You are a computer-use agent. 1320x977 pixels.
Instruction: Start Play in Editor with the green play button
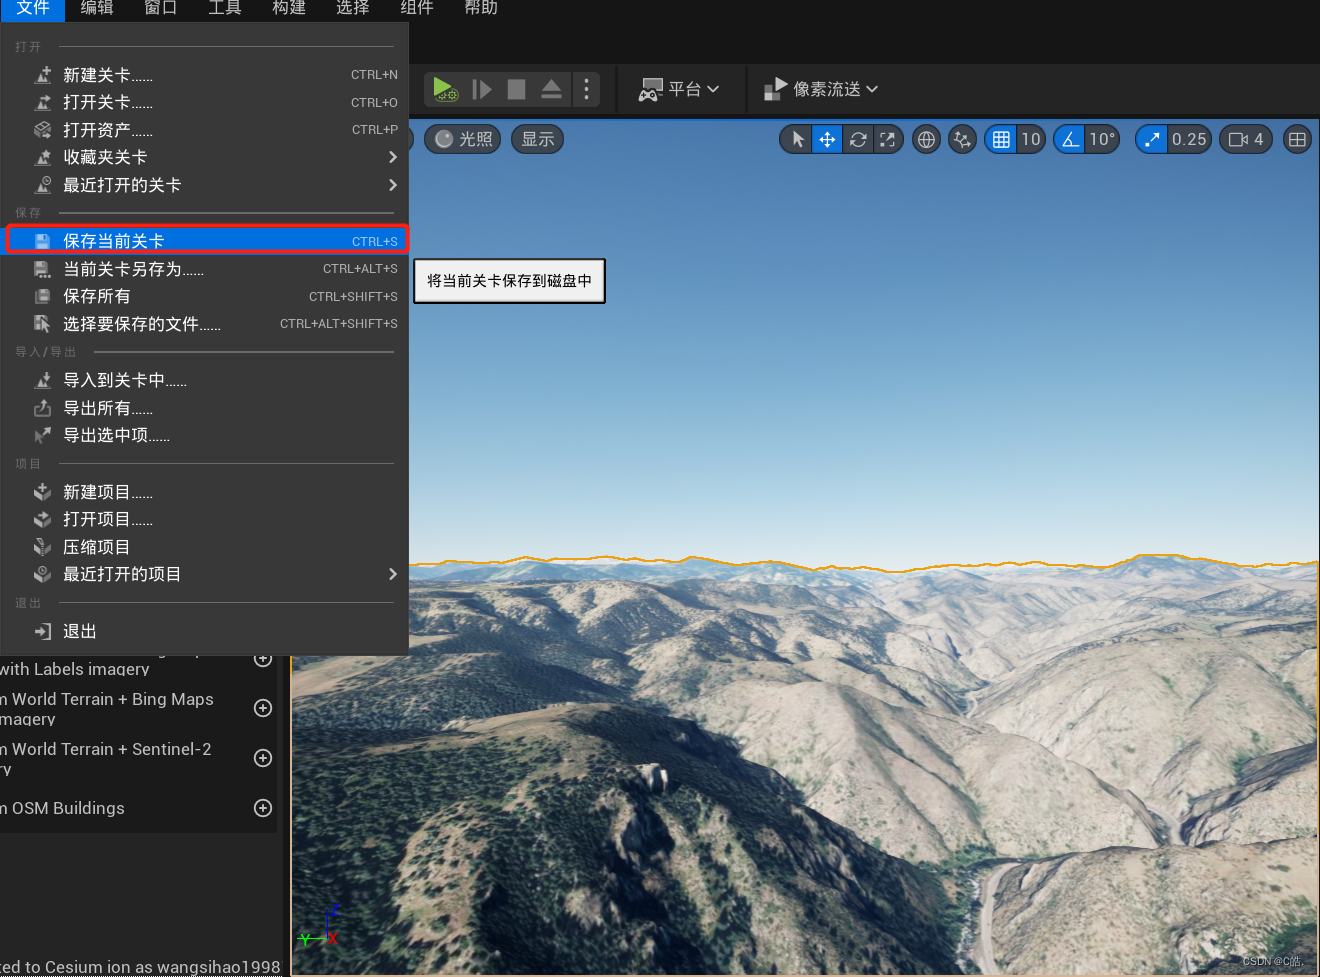click(x=446, y=89)
